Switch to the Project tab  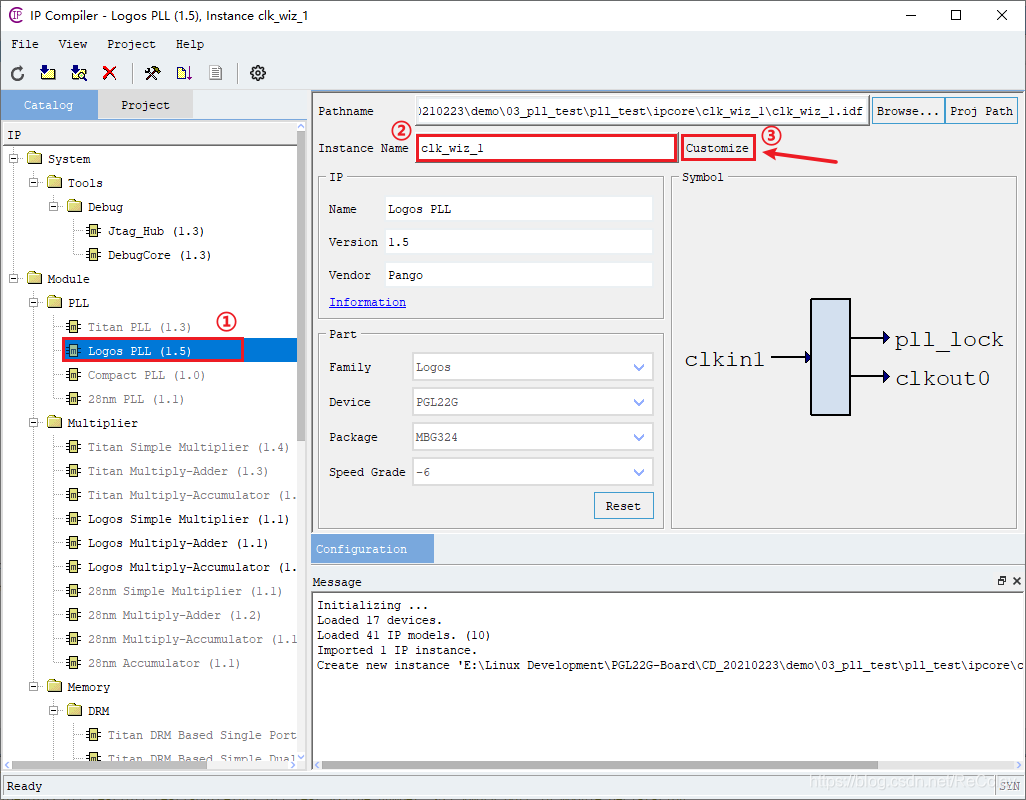click(145, 105)
